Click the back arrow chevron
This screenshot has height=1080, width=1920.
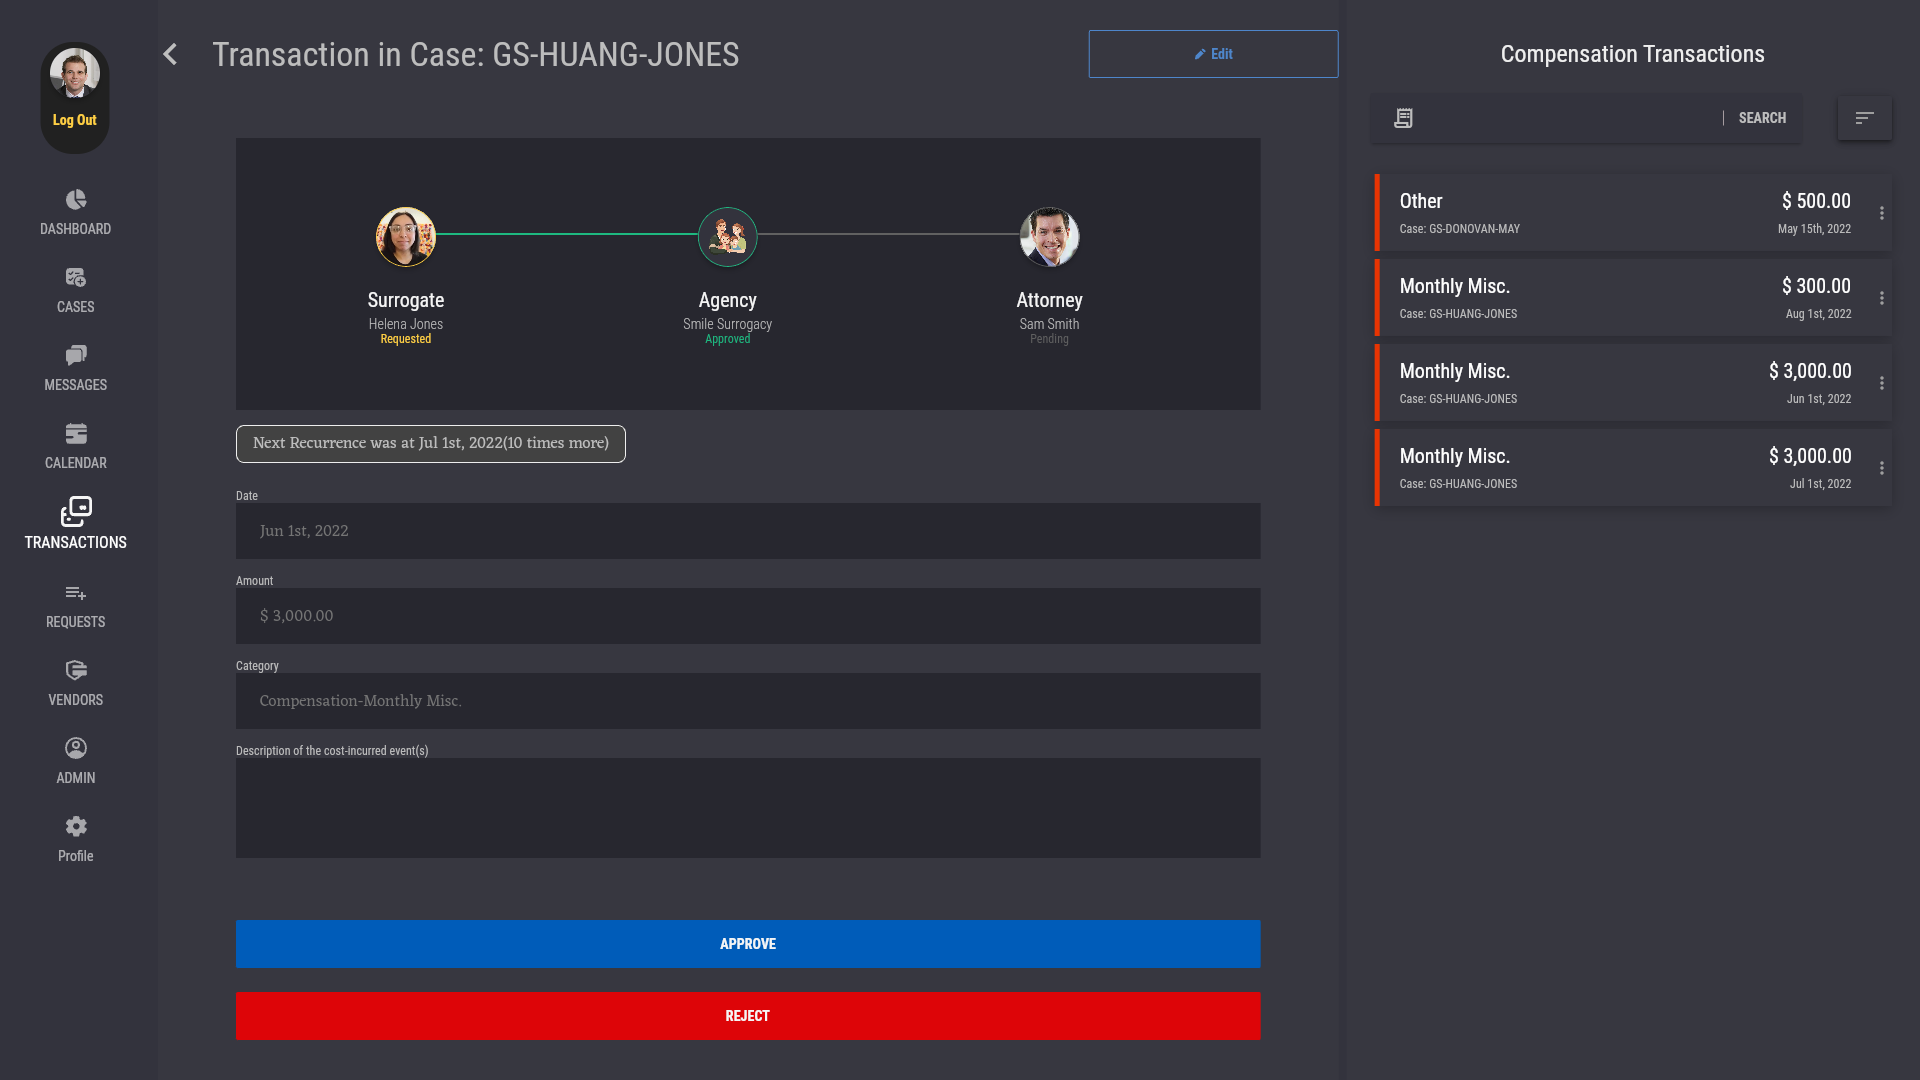pyautogui.click(x=171, y=54)
